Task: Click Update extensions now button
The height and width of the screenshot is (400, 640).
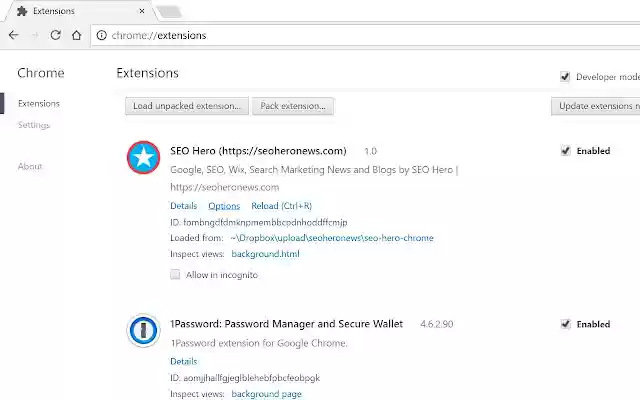Action: click(x=596, y=106)
